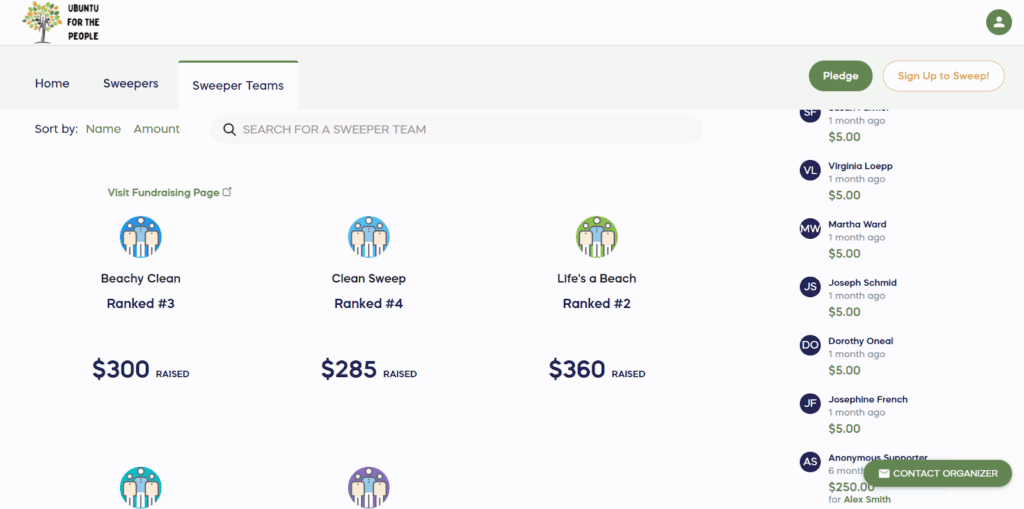1024x509 pixels.
Task: Open the Beachy Clean team name
Action: click(x=140, y=278)
